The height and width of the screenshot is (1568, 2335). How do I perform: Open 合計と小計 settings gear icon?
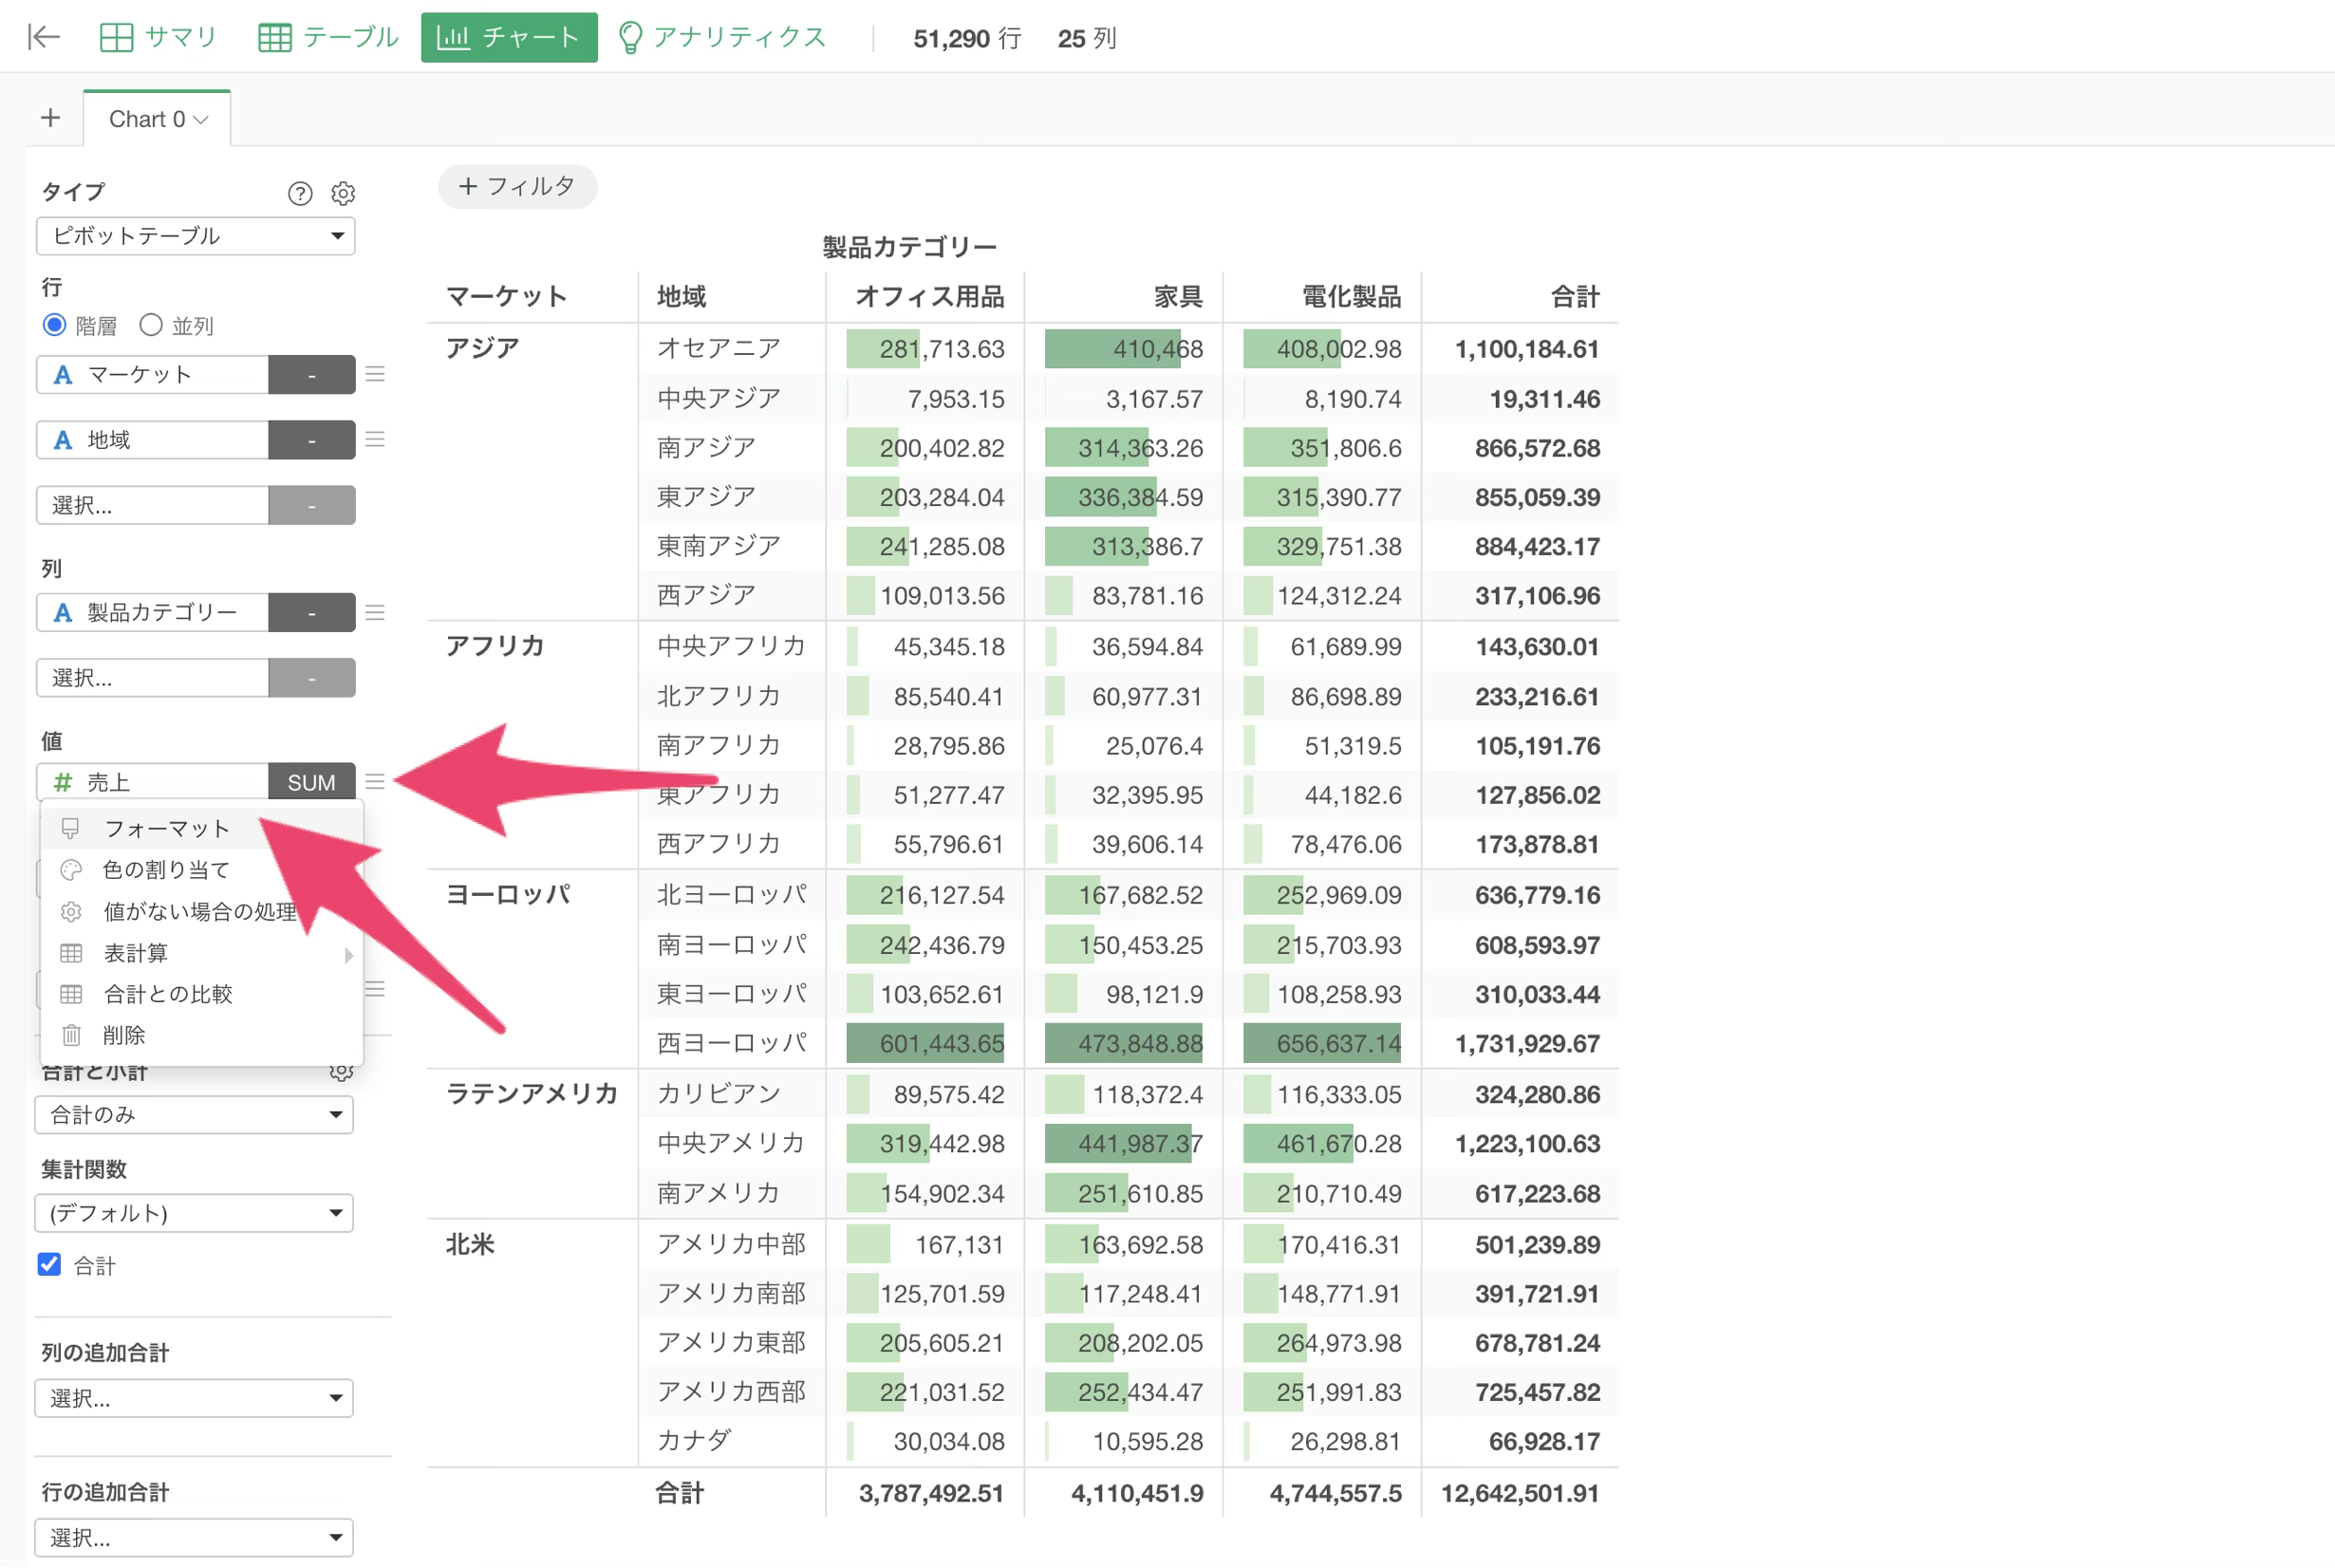pos(341,1072)
